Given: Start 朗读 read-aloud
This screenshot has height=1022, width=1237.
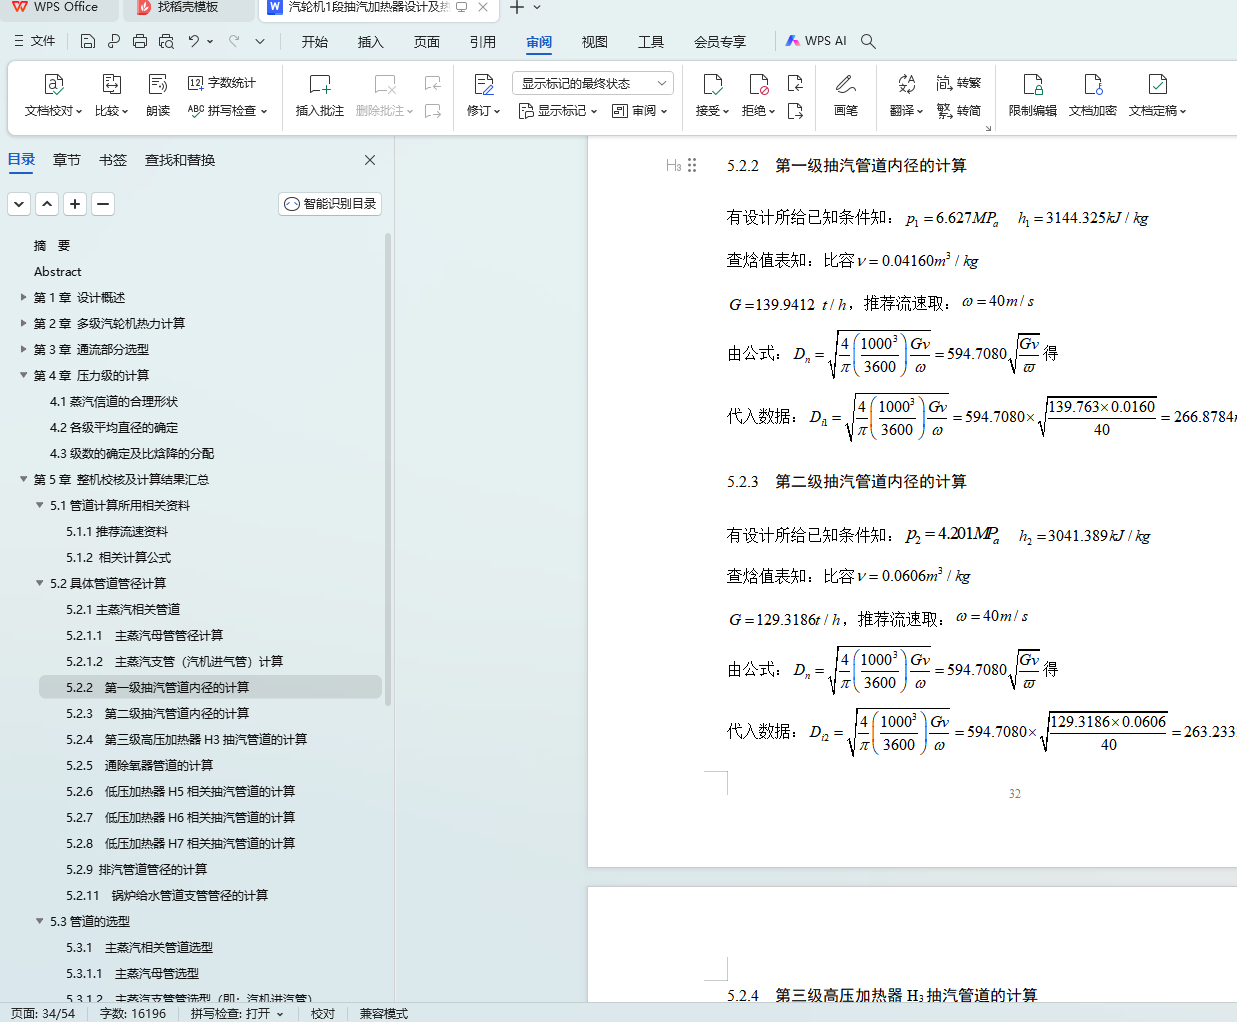Looking at the screenshot, I should pos(158,96).
